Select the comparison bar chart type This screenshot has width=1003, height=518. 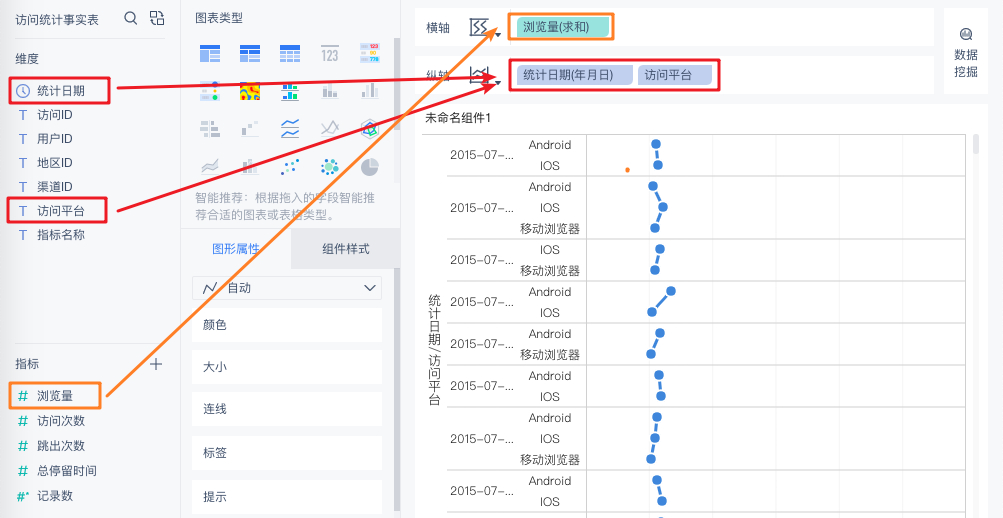coord(210,129)
